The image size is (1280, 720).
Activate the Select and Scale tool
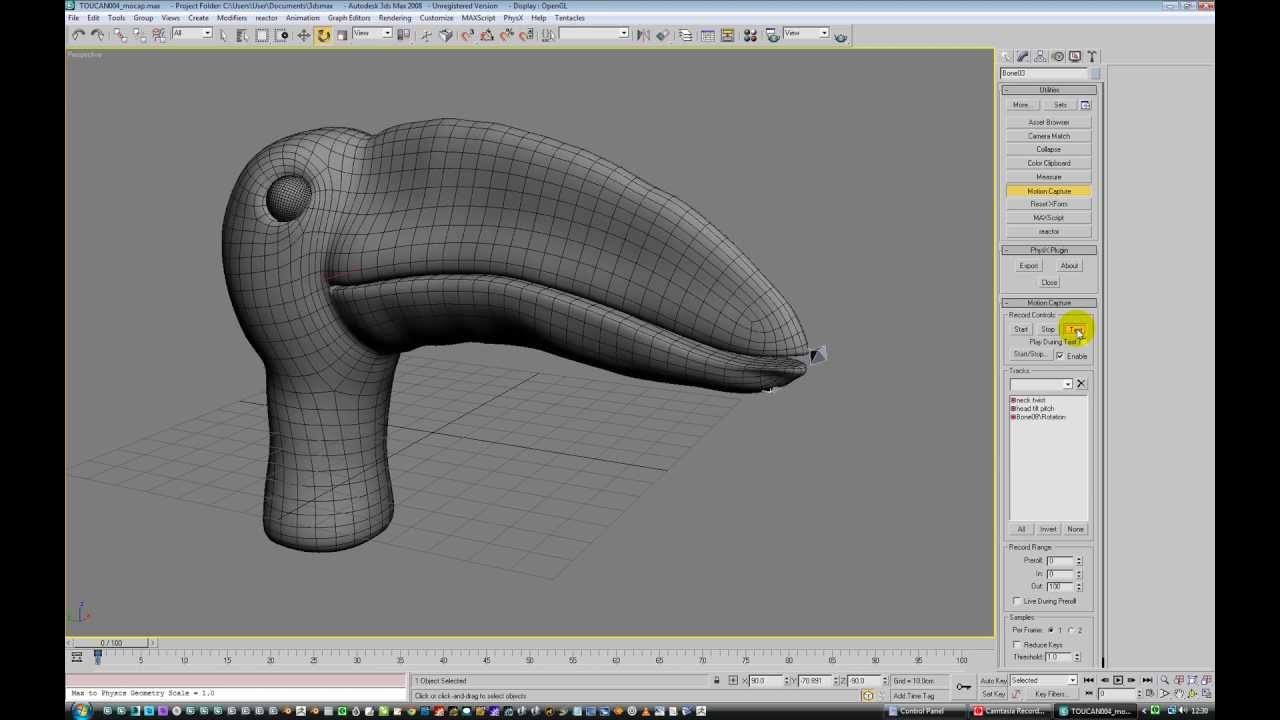pos(342,35)
